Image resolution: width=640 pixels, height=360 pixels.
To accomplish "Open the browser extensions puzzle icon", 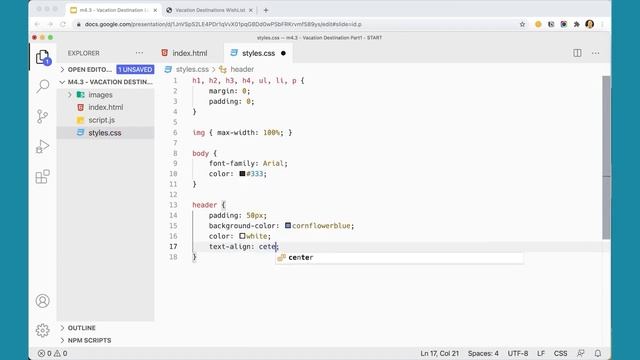I will [576, 24].
